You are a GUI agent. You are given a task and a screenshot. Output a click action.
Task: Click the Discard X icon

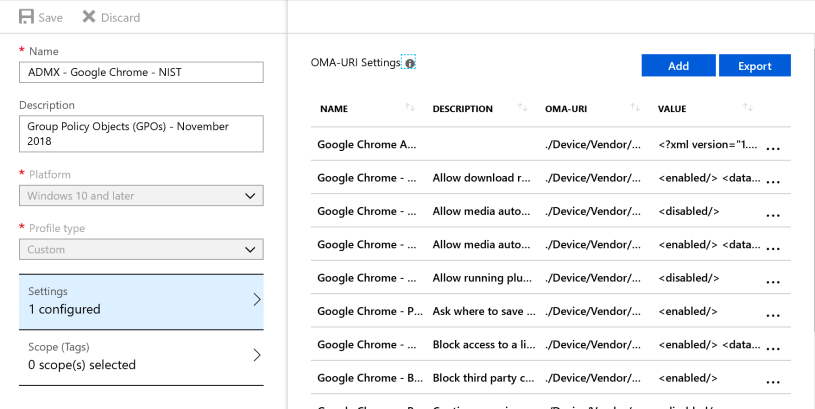click(89, 17)
